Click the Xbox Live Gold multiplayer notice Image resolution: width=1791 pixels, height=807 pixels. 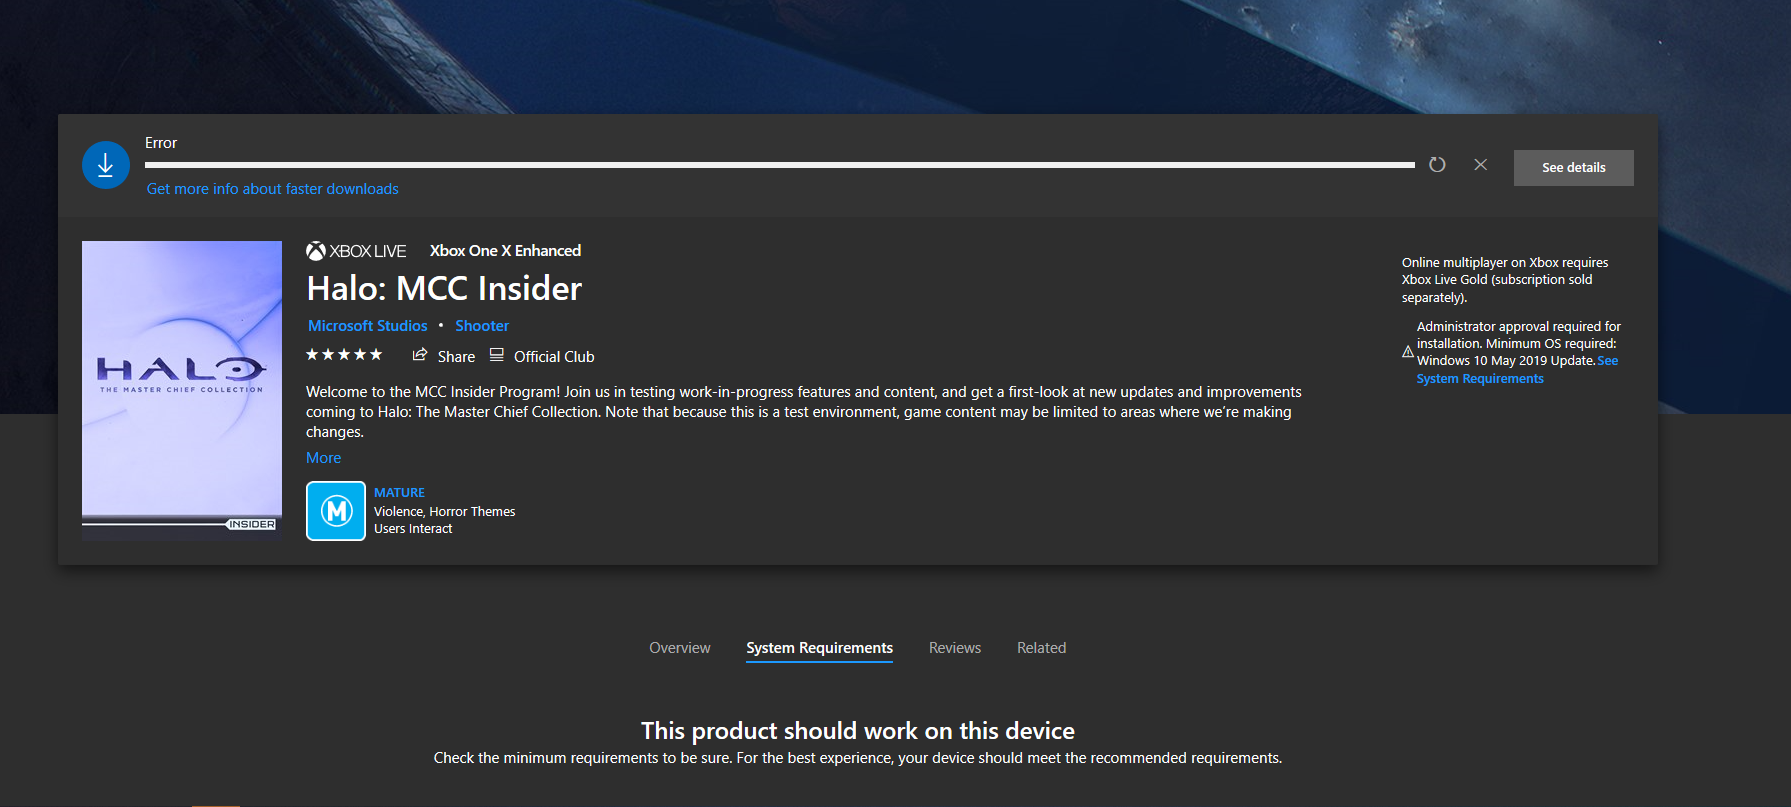pyautogui.click(x=1505, y=280)
